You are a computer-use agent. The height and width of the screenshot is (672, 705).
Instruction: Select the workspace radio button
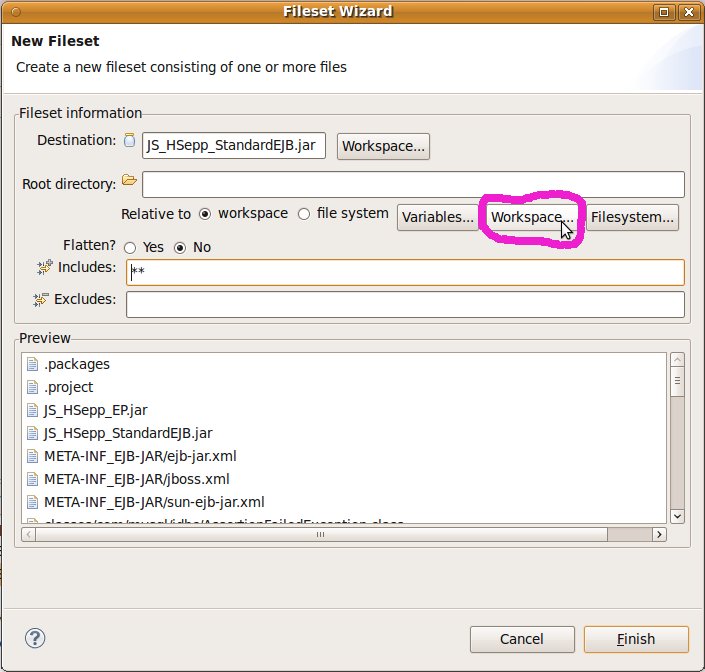[x=205, y=214]
